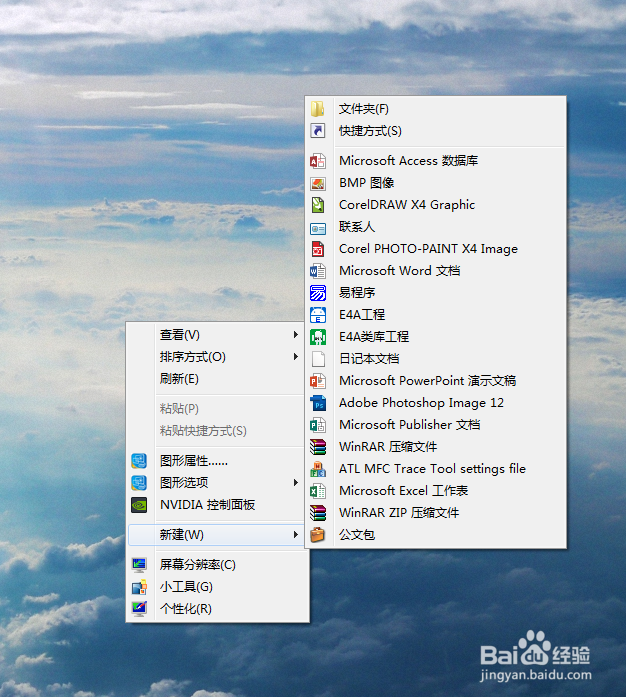Click the green E4A类库工程 icon
Image resolution: width=626 pixels, height=697 pixels.
(317, 337)
